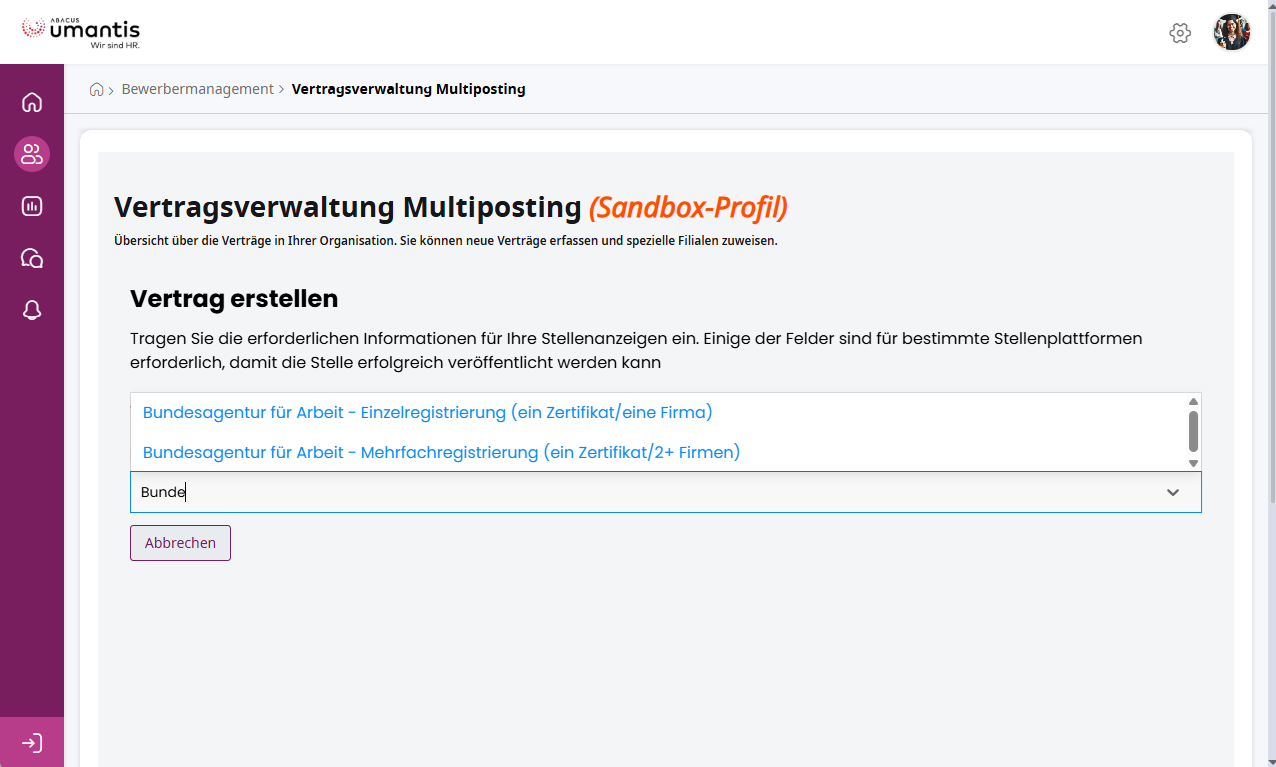Select the Bewerbermanagement people icon in sidebar
The height and width of the screenshot is (767, 1276).
point(32,154)
